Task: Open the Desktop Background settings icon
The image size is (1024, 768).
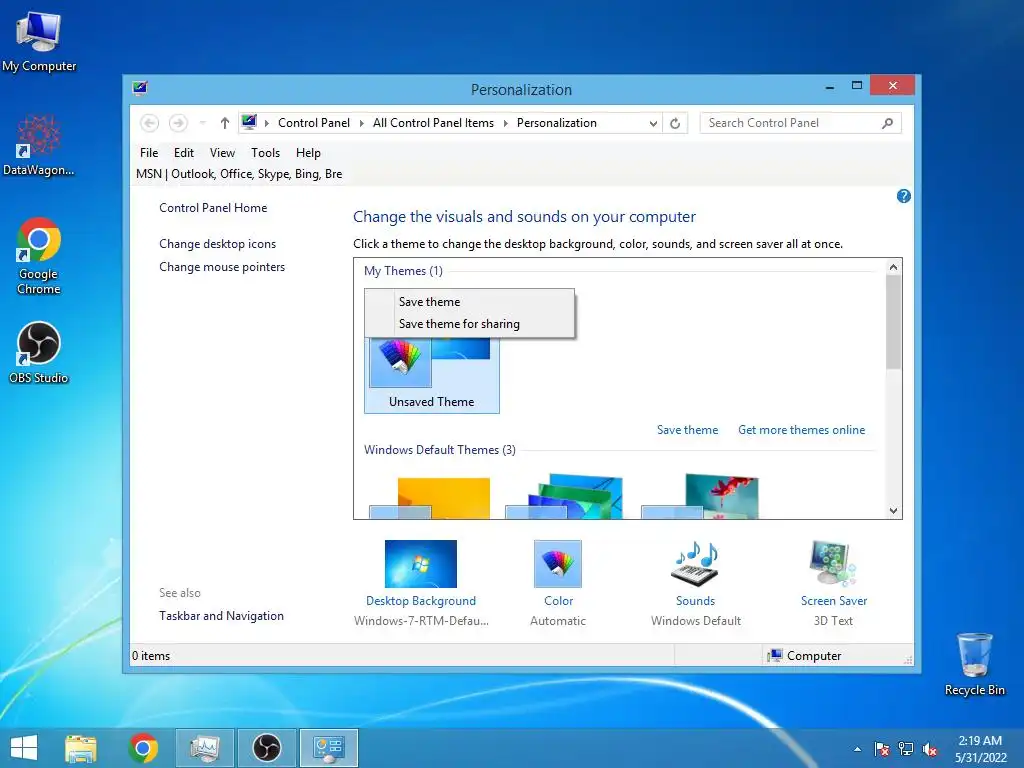Action: (x=421, y=564)
